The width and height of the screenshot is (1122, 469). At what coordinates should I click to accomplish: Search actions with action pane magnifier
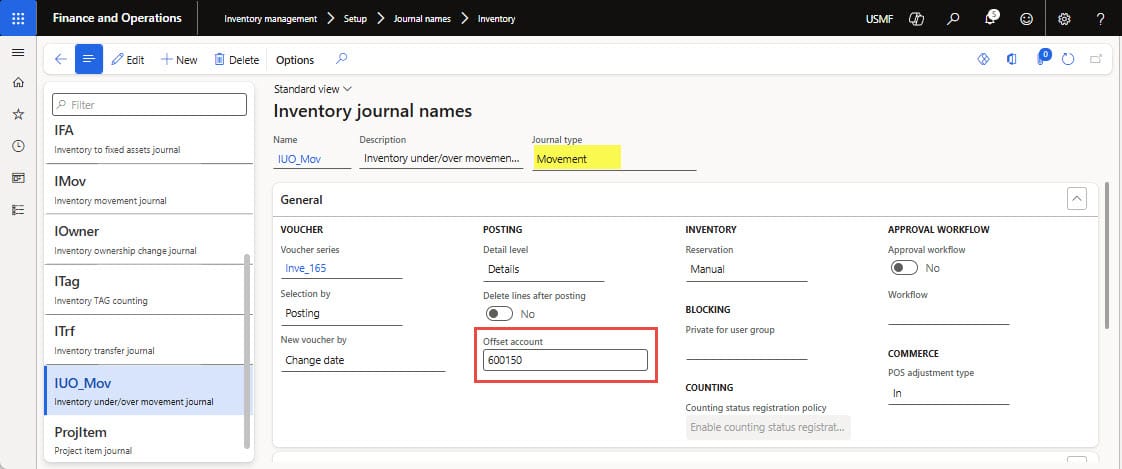(341, 59)
